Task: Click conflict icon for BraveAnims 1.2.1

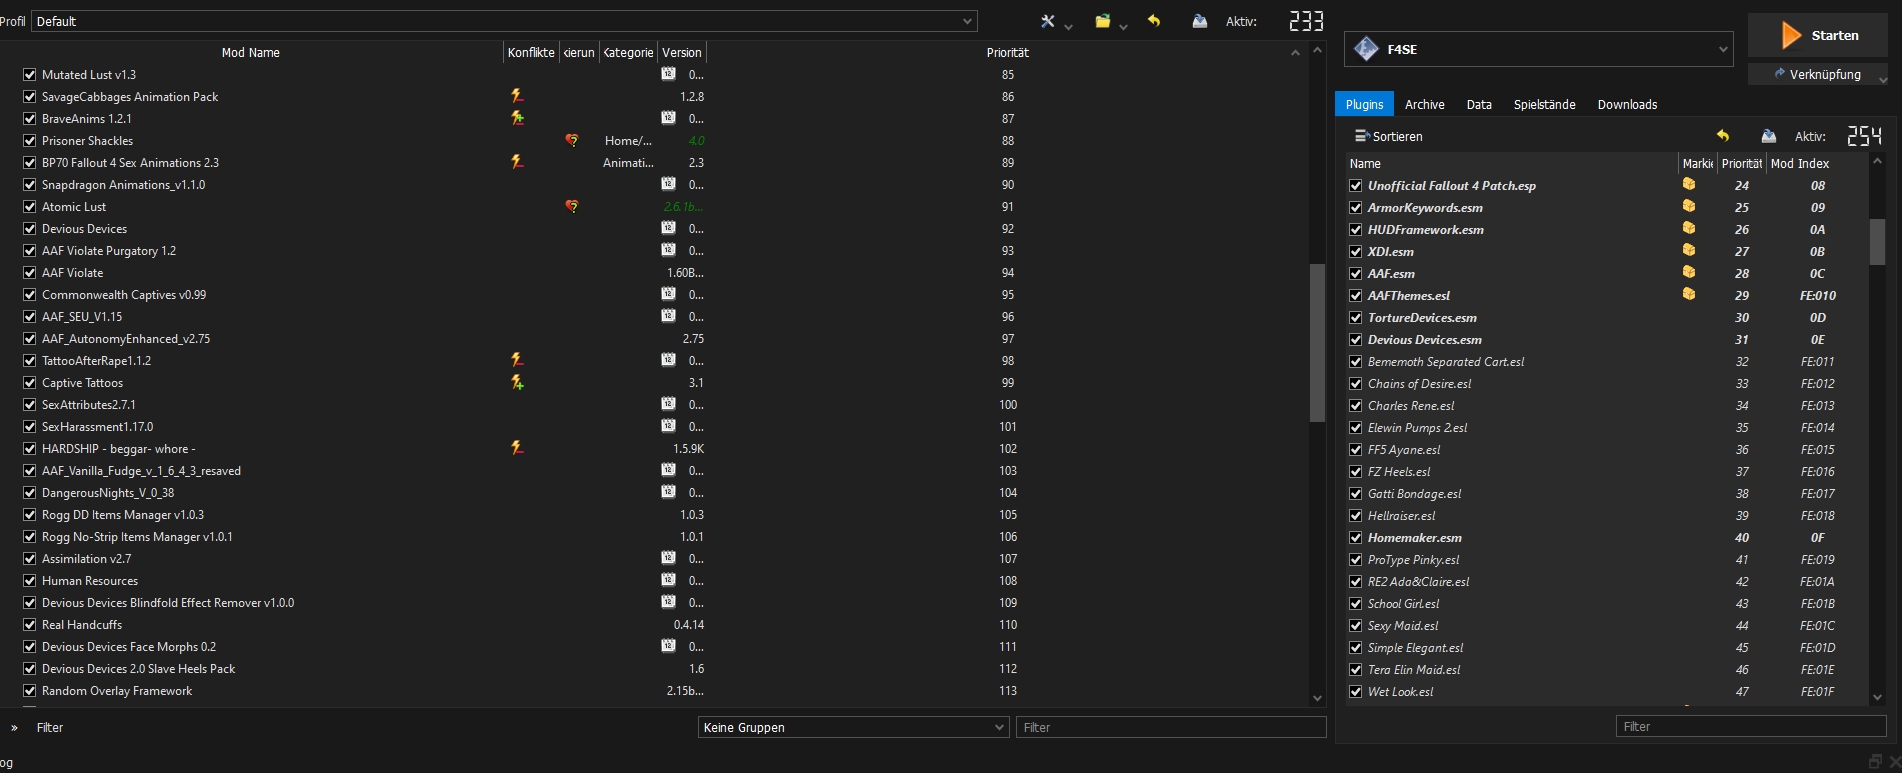Action: pyautogui.click(x=517, y=118)
